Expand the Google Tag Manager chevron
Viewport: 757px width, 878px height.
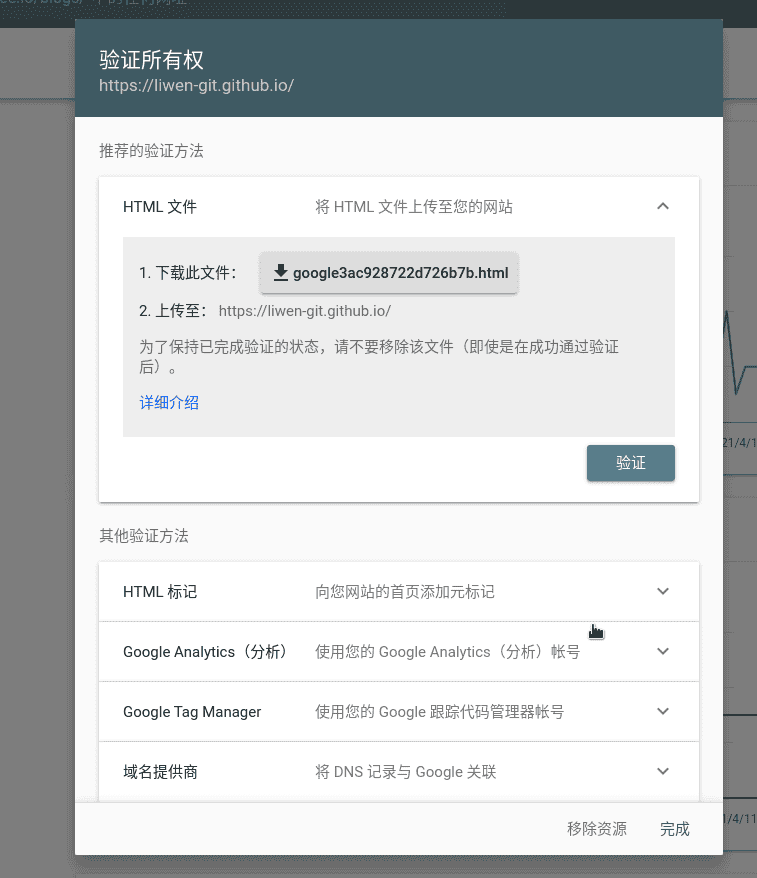pyautogui.click(x=663, y=711)
